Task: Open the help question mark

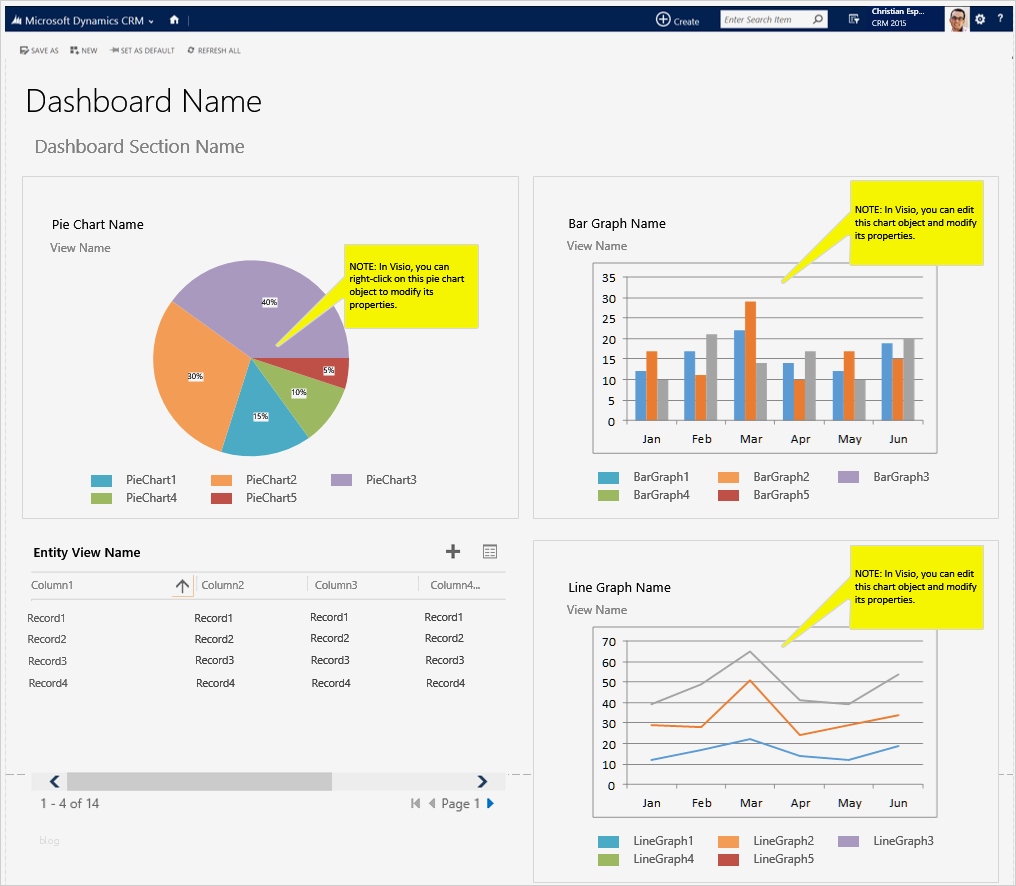Action: click(x=1000, y=20)
